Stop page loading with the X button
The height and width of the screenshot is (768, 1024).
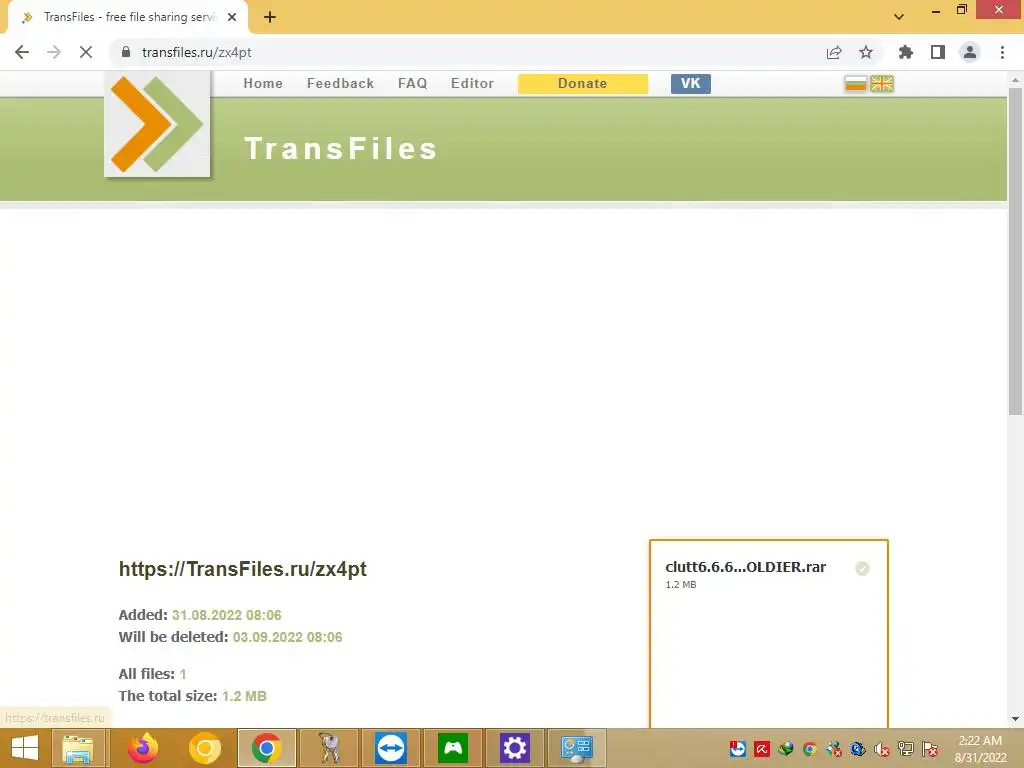[86, 52]
